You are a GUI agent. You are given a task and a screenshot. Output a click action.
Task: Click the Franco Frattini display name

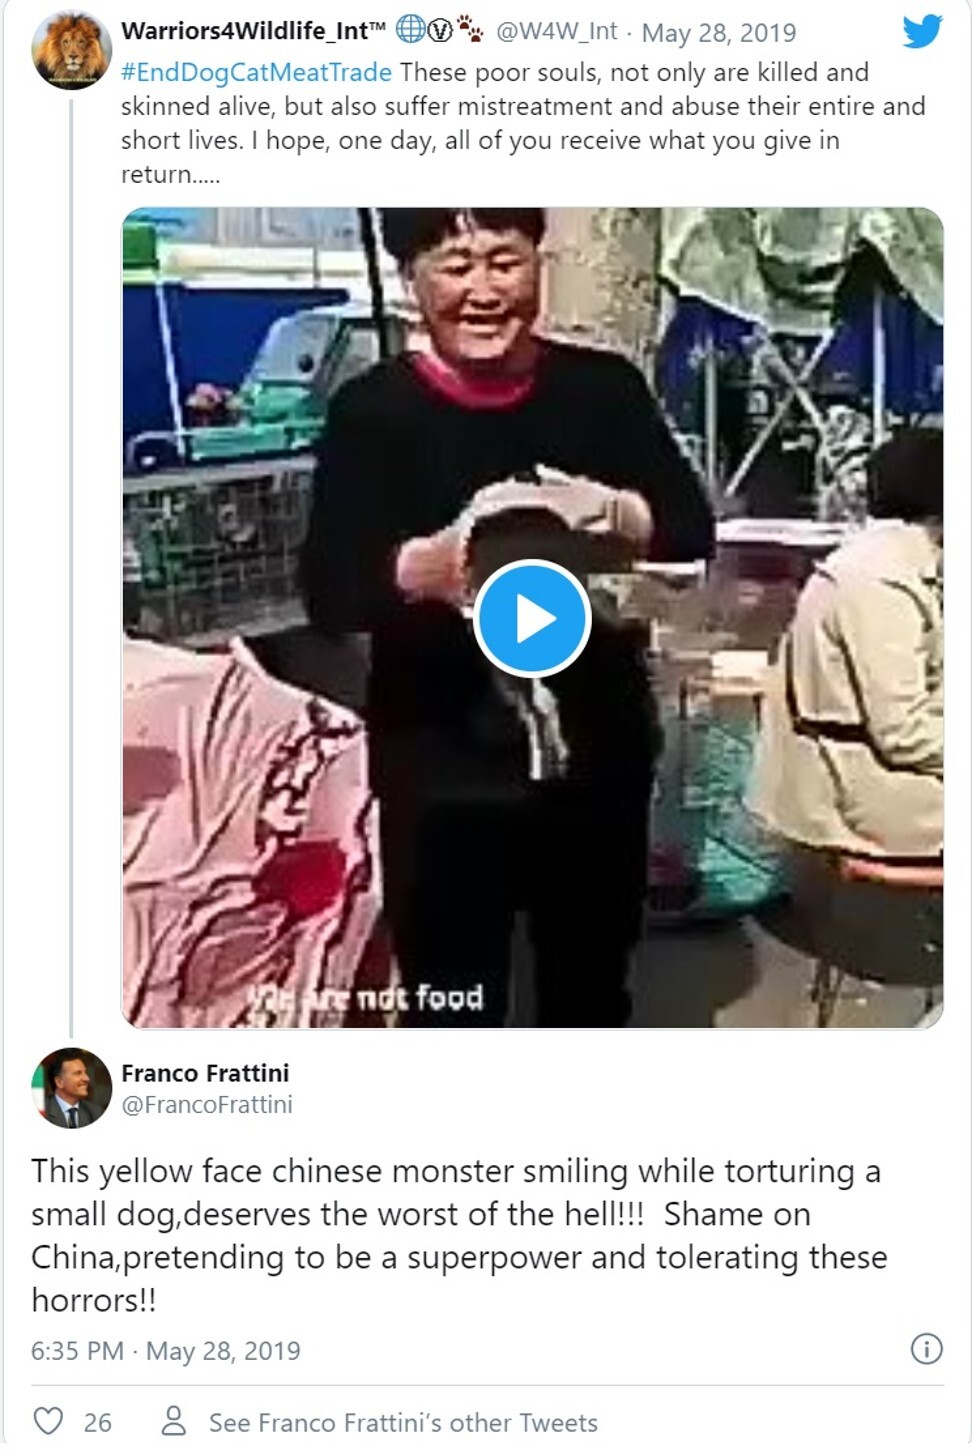205,1073
